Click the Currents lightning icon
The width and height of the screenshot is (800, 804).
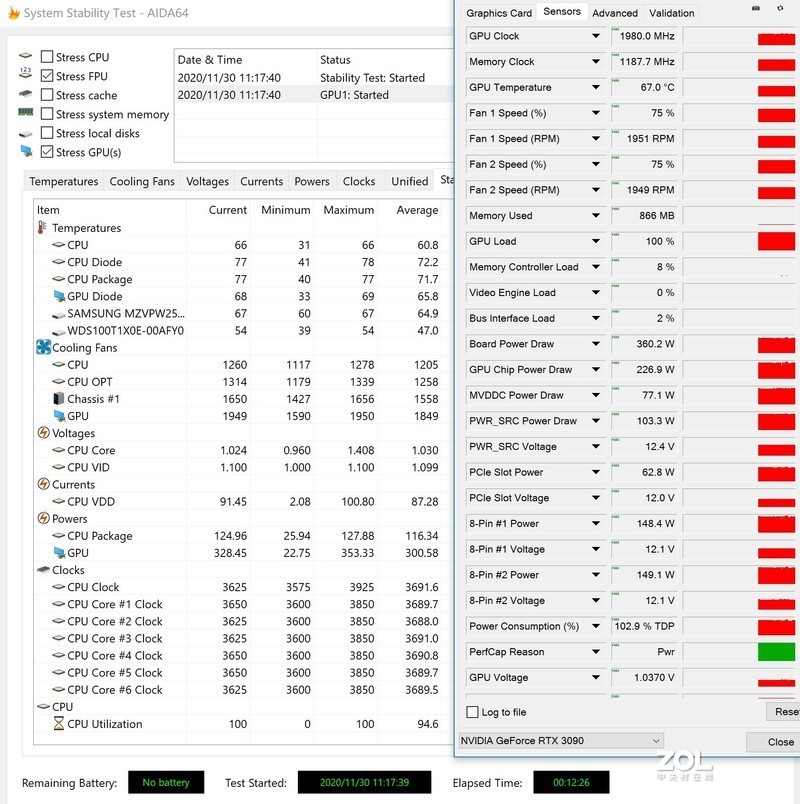44,484
